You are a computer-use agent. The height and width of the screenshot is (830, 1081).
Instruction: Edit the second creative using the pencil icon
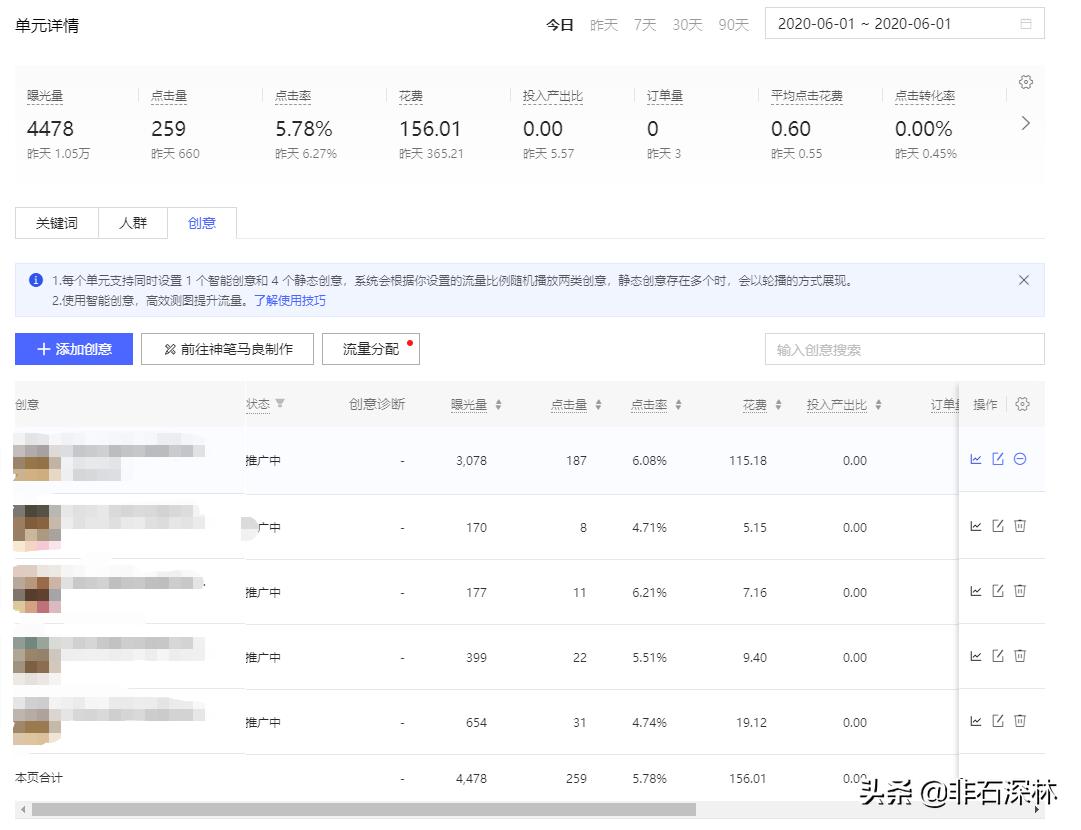(998, 527)
